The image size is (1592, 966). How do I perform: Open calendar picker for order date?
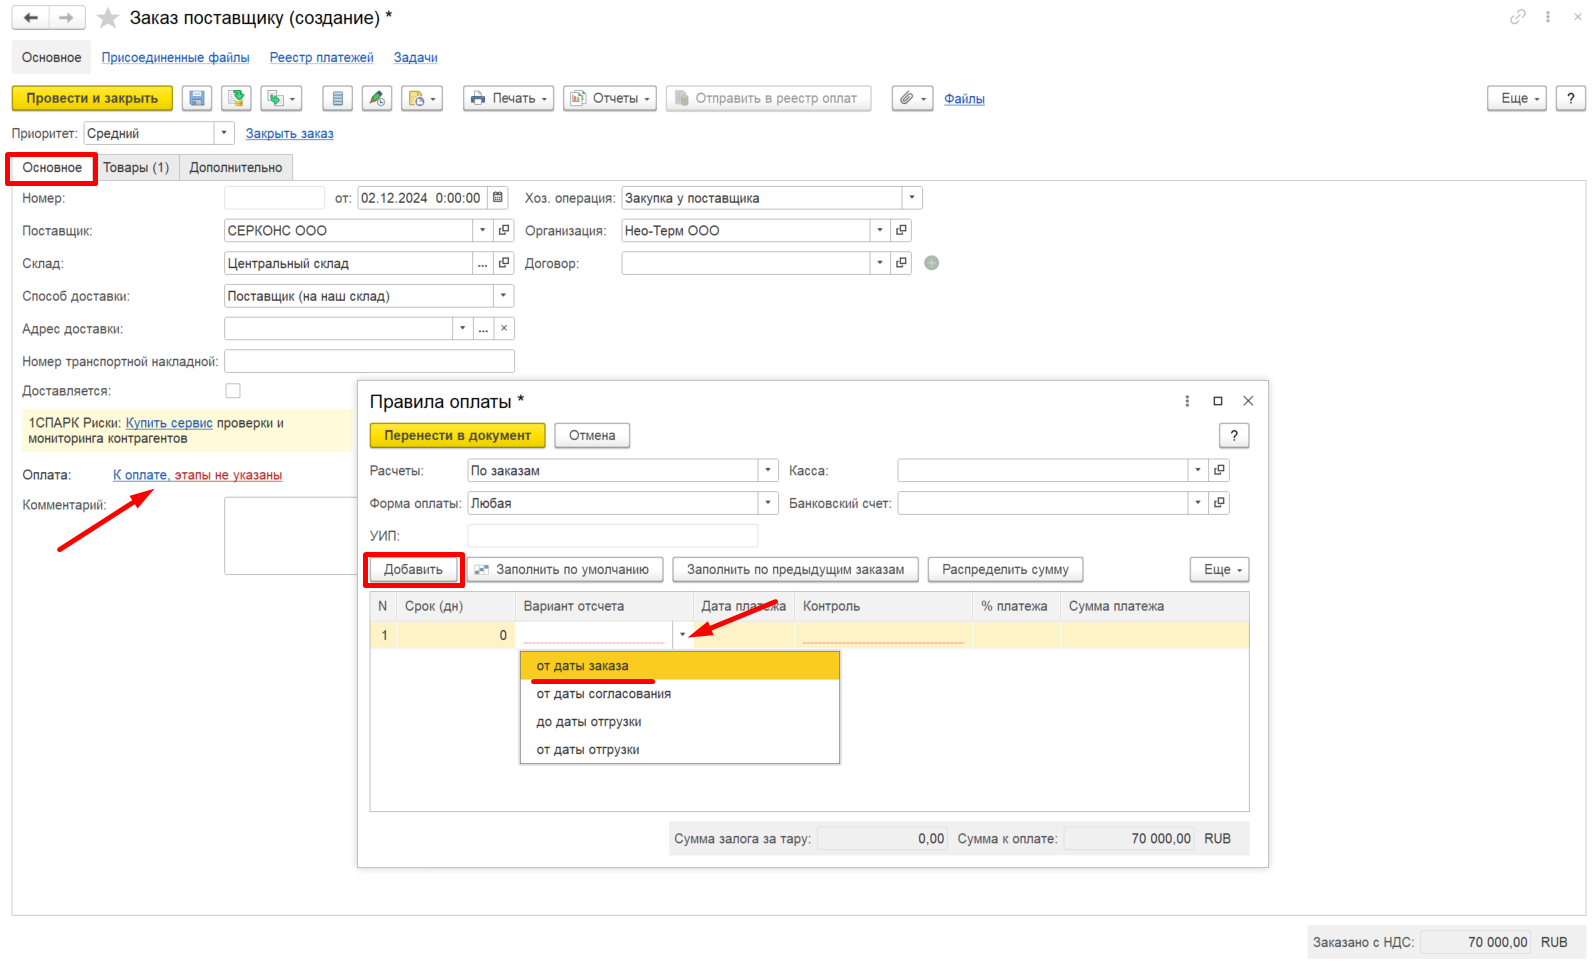click(x=498, y=198)
